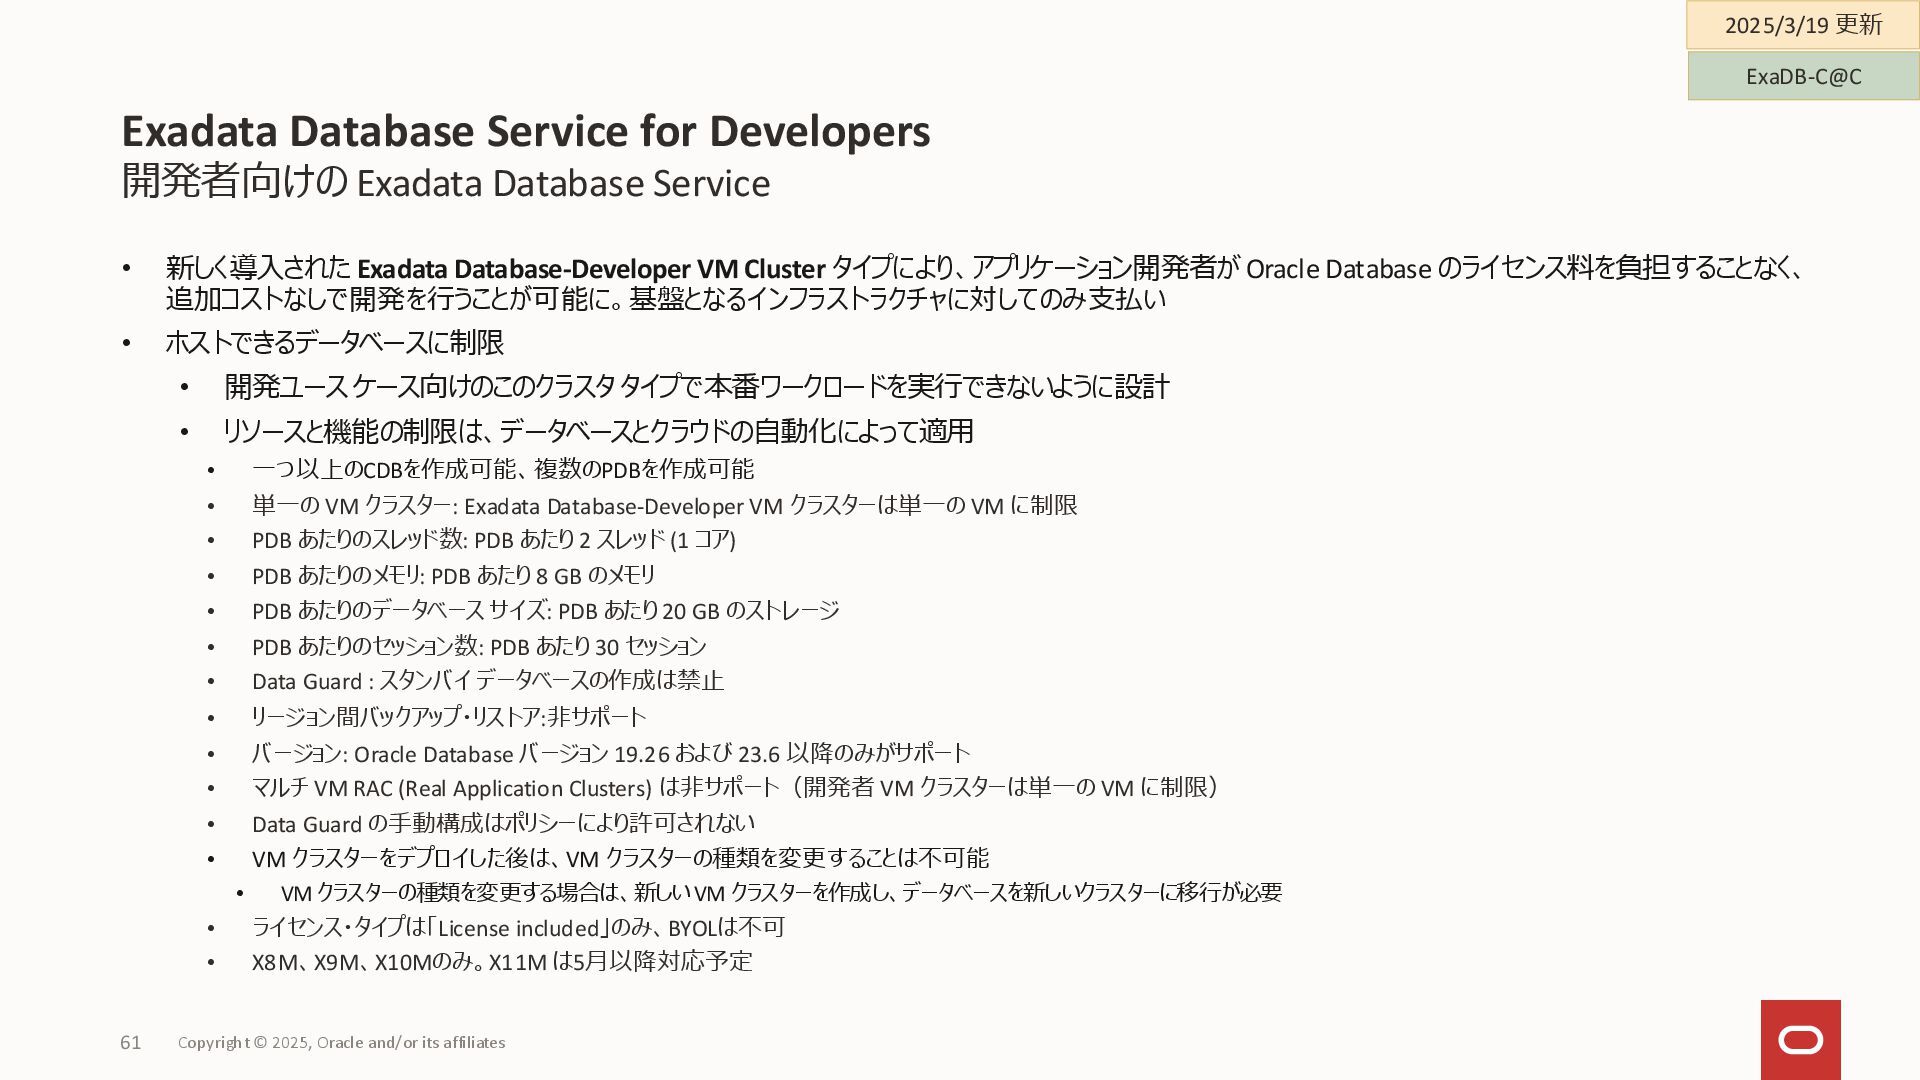The width and height of the screenshot is (1920, 1080).
Task: Click the Real Application Clusters non-support line
Action: coord(735,788)
